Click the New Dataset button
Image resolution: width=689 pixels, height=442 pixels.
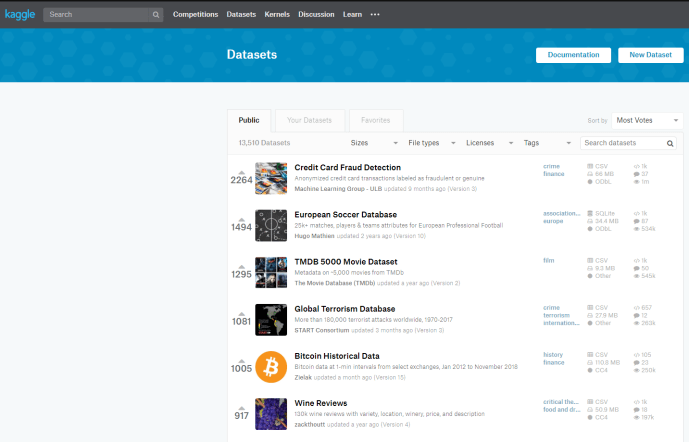(x=651, y=55)
